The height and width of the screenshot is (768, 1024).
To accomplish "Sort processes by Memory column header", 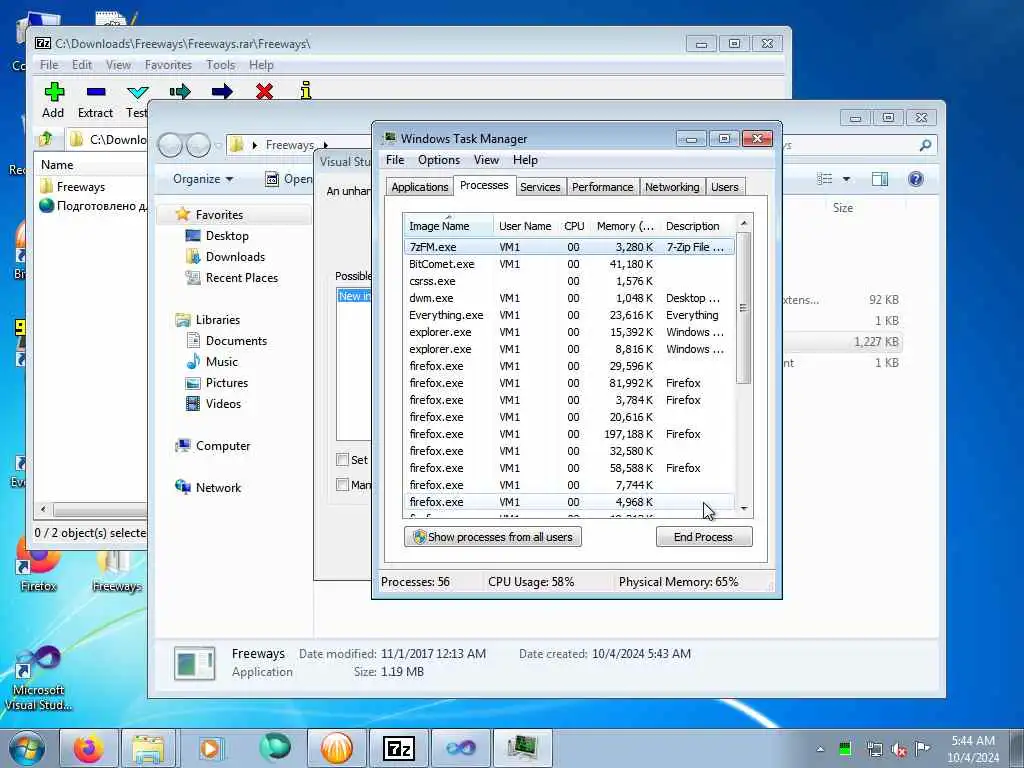I will 625,226.
